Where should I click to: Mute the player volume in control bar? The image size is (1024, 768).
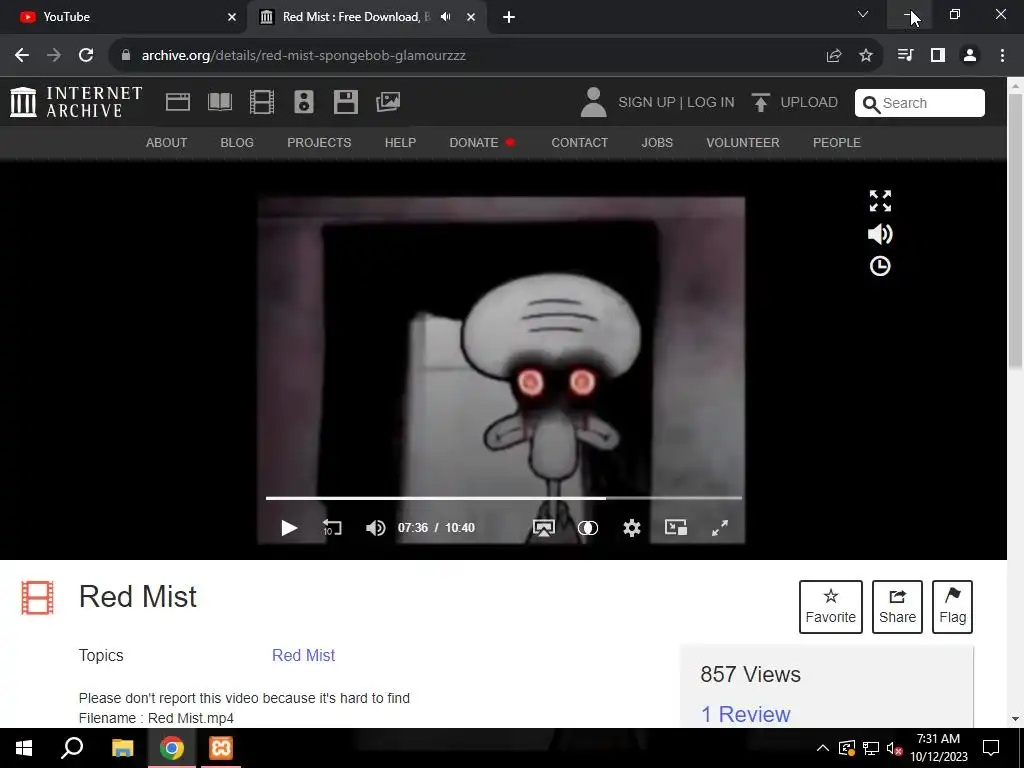tap(376, 528)
